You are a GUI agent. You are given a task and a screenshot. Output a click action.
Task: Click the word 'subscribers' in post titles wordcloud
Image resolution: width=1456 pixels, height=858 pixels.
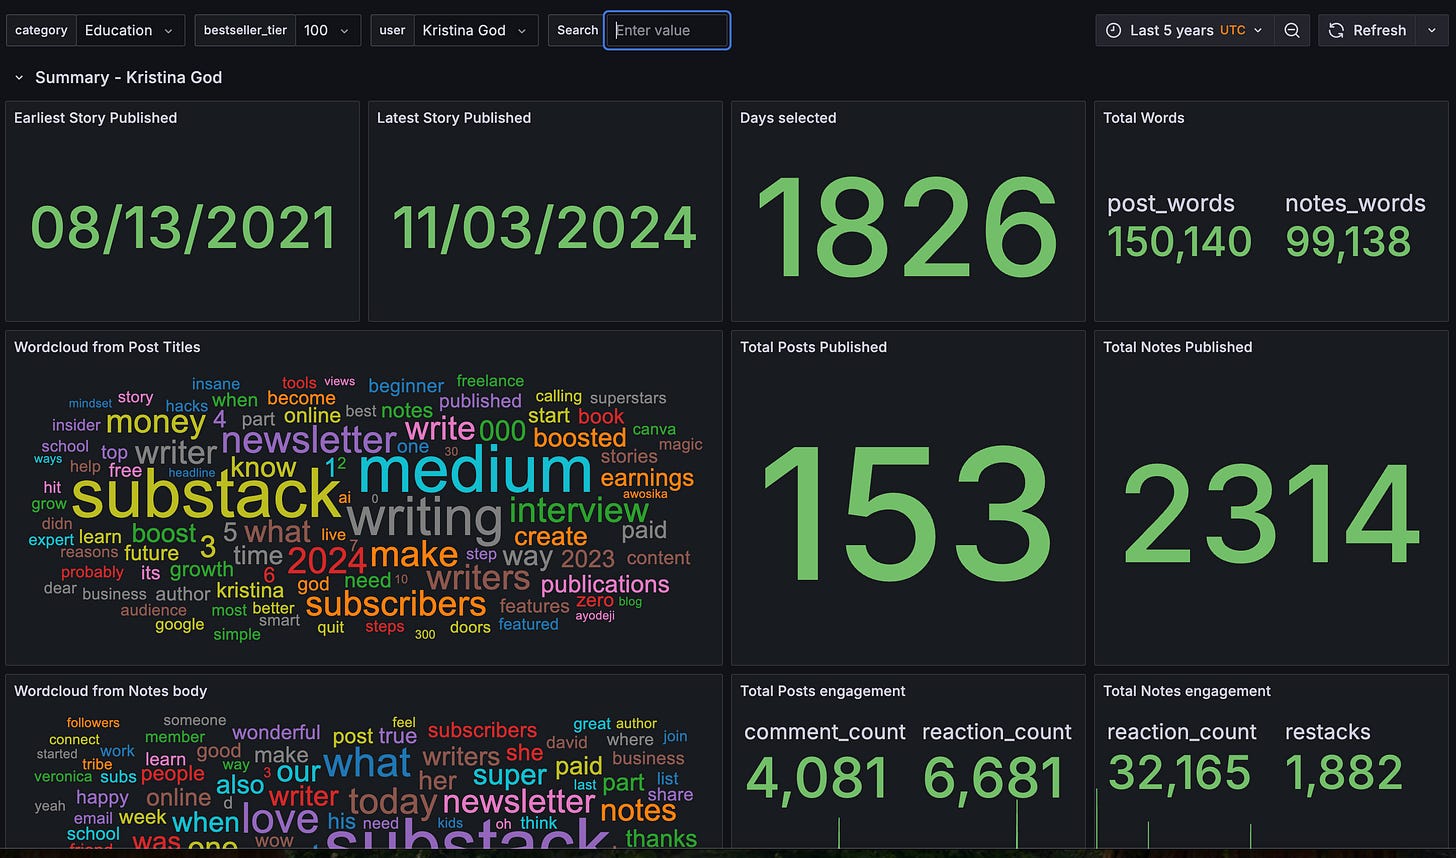tap(396, 604)
